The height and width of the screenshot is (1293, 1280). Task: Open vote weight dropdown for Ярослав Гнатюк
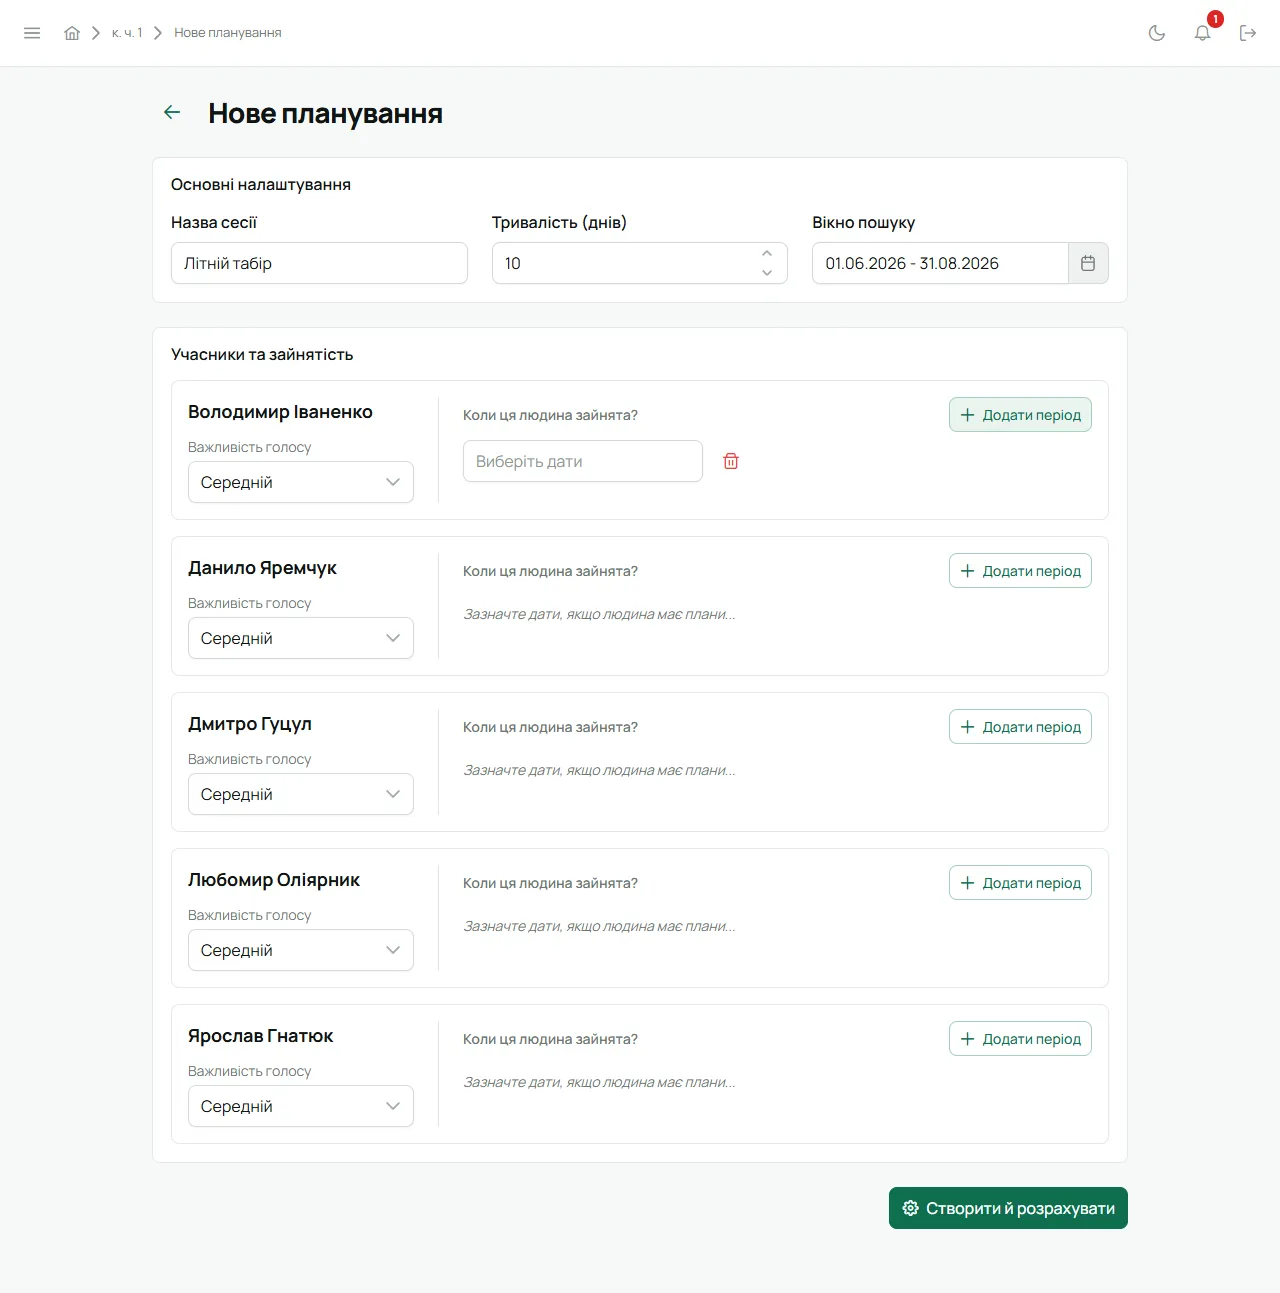coord(301,1106)
